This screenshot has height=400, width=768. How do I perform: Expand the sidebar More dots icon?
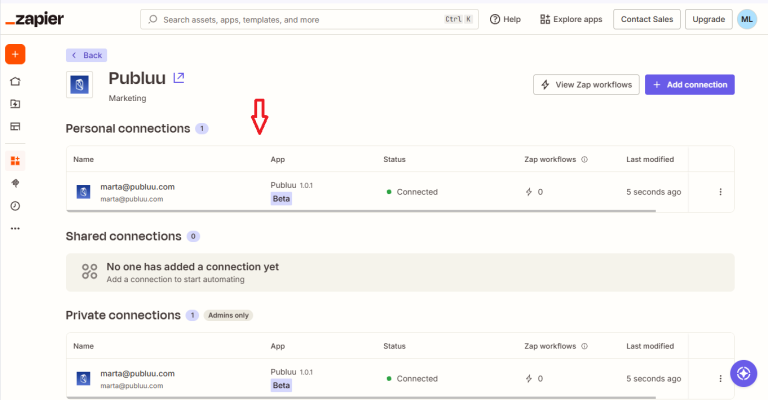click(15, 229)
